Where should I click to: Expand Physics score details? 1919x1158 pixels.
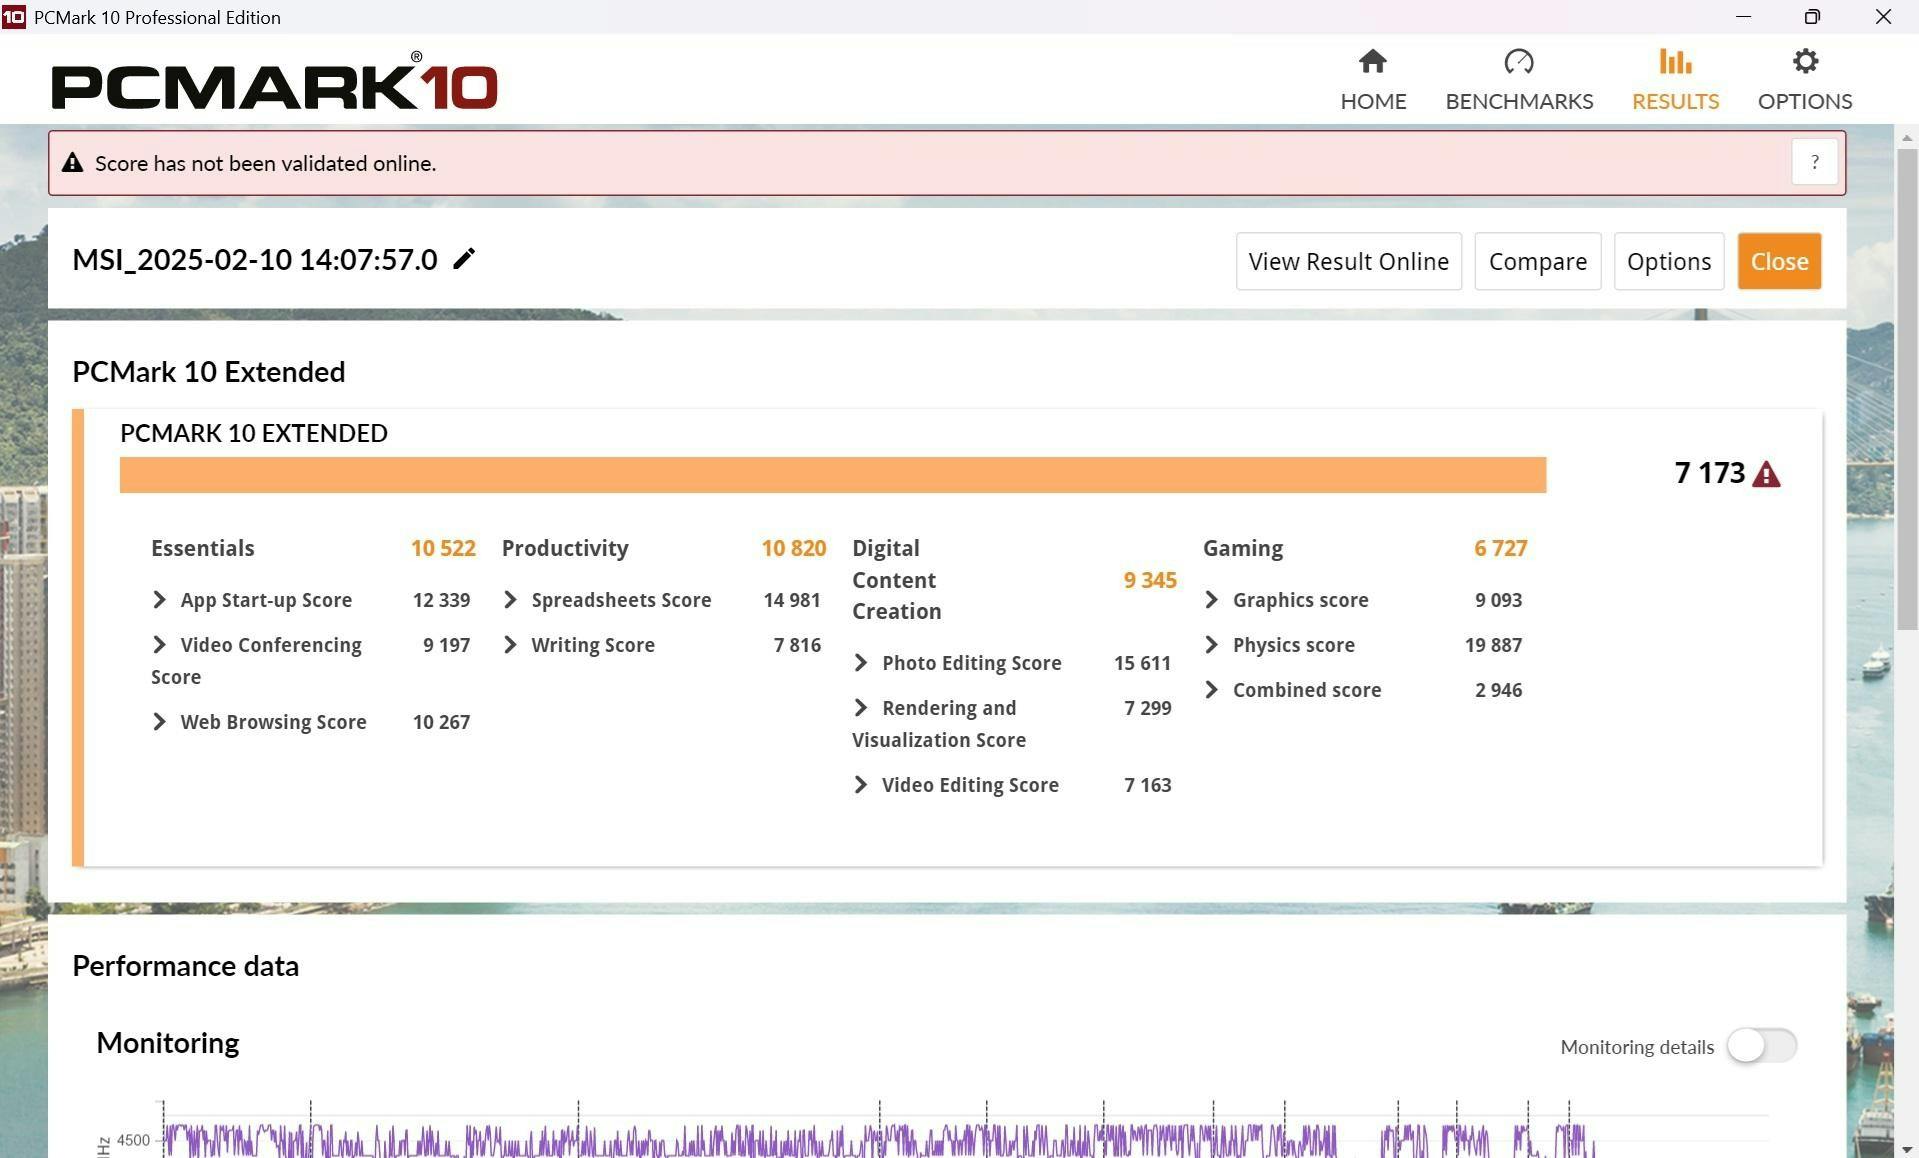pos(1211,645)
